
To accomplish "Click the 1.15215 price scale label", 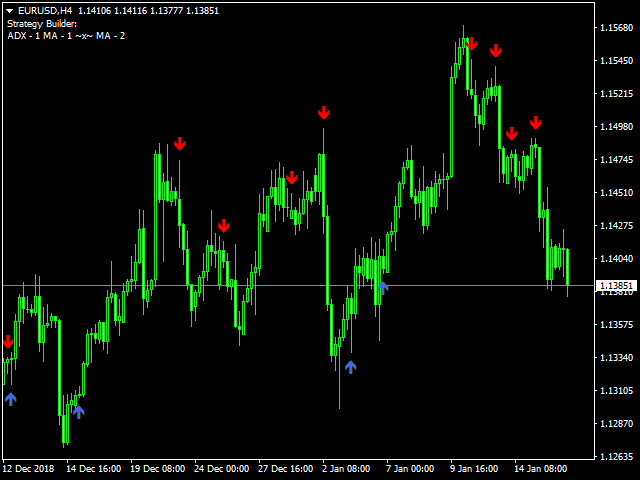I will point(616,93).
